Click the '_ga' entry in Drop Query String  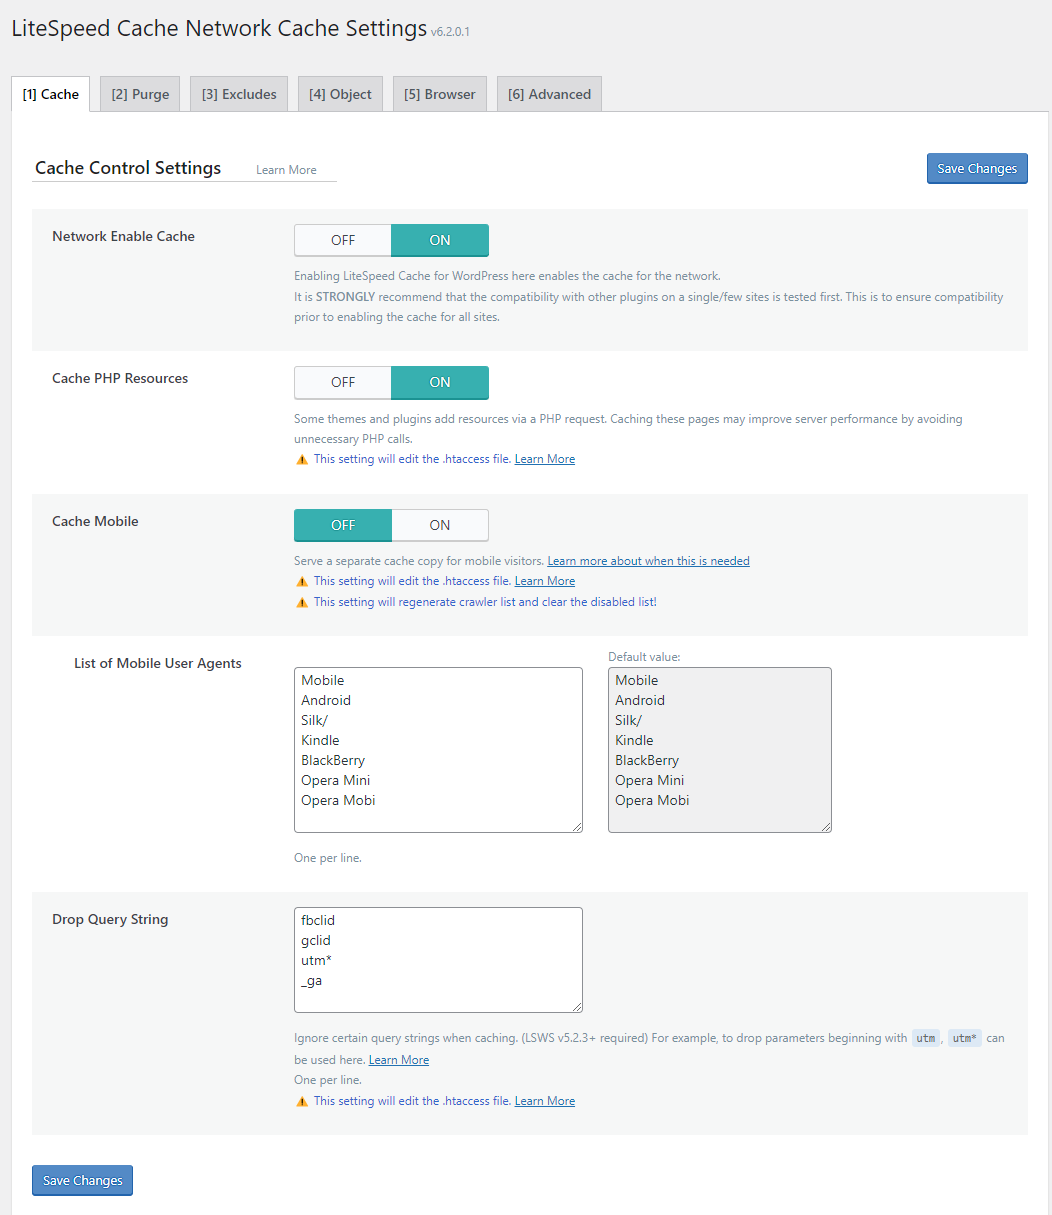point(311,981)
